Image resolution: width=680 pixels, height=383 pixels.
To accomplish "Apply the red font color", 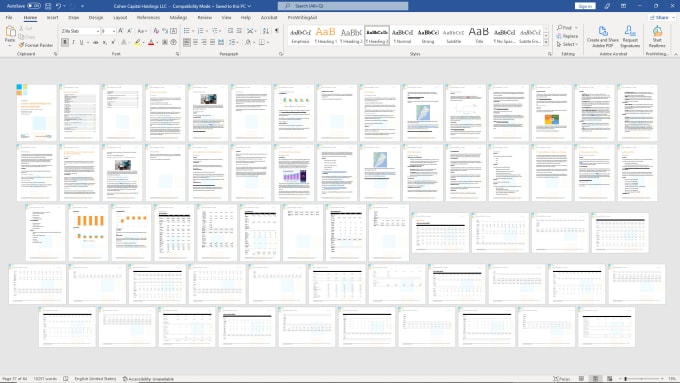I will tap(151, 43).
